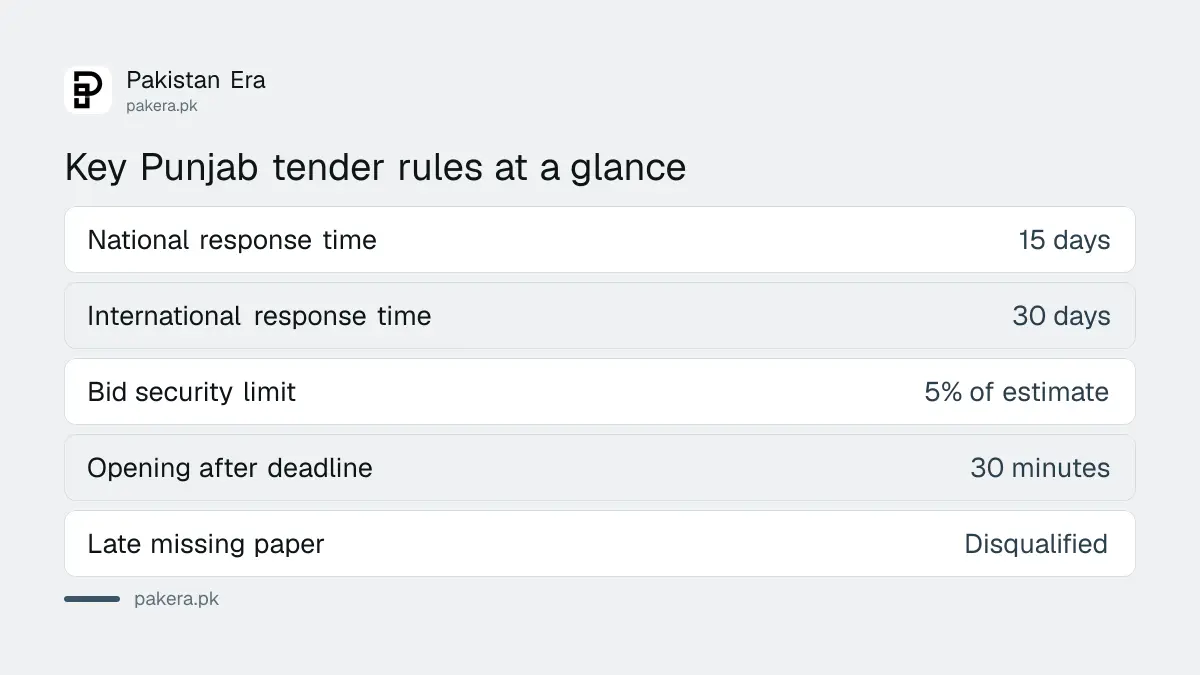Select the National response time row
1200x675 pixels.
click(x=600, y=240)
